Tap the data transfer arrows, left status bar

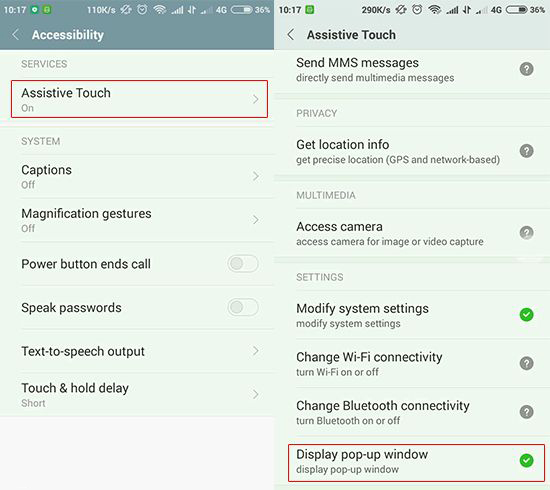pos(192,10)
